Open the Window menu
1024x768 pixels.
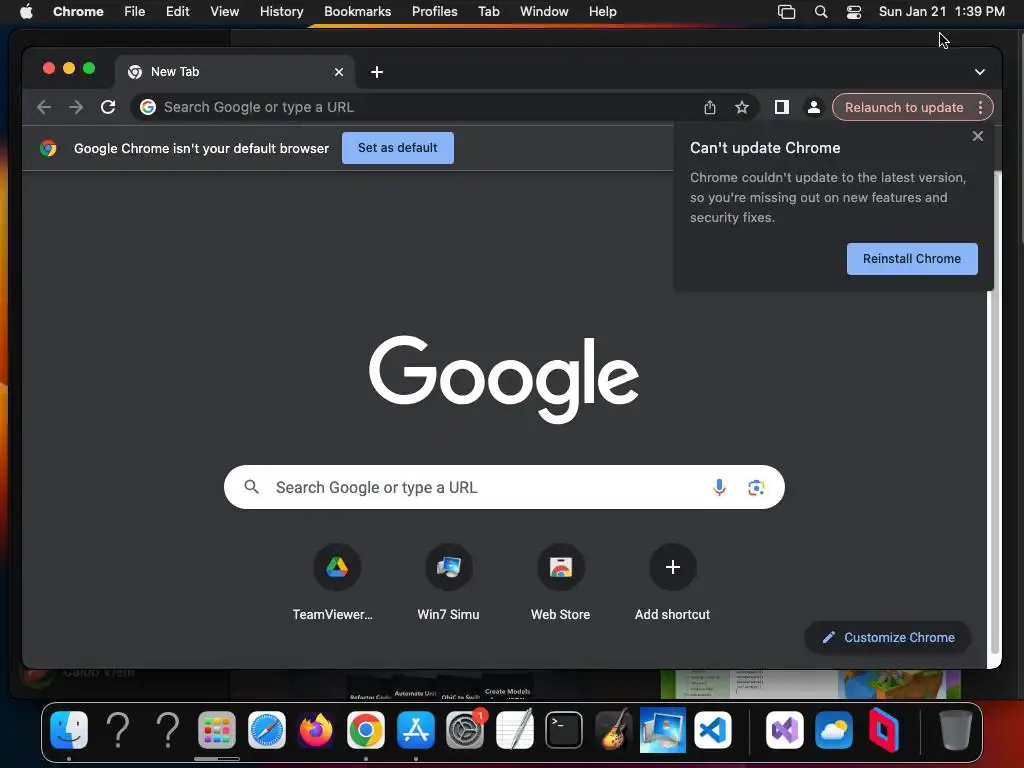click(544, 12)
